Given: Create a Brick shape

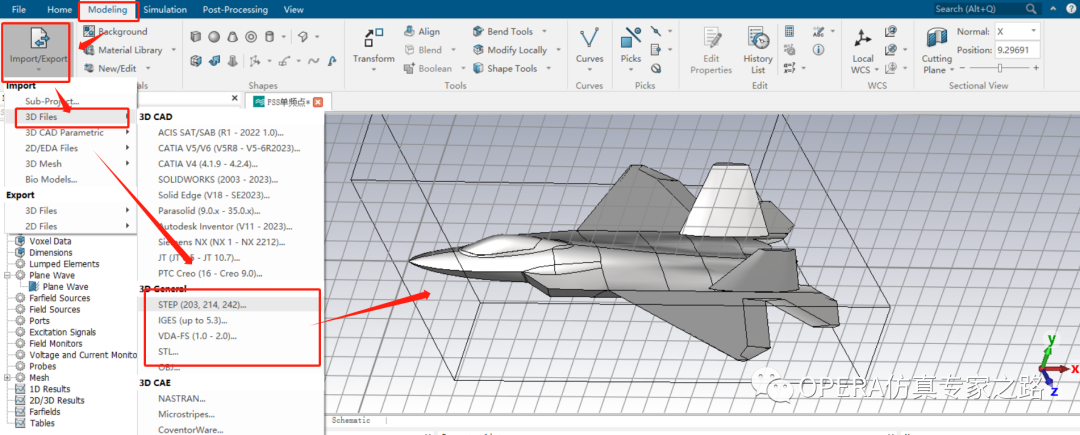Looking at the screenshot, I should tap(196, 37).
